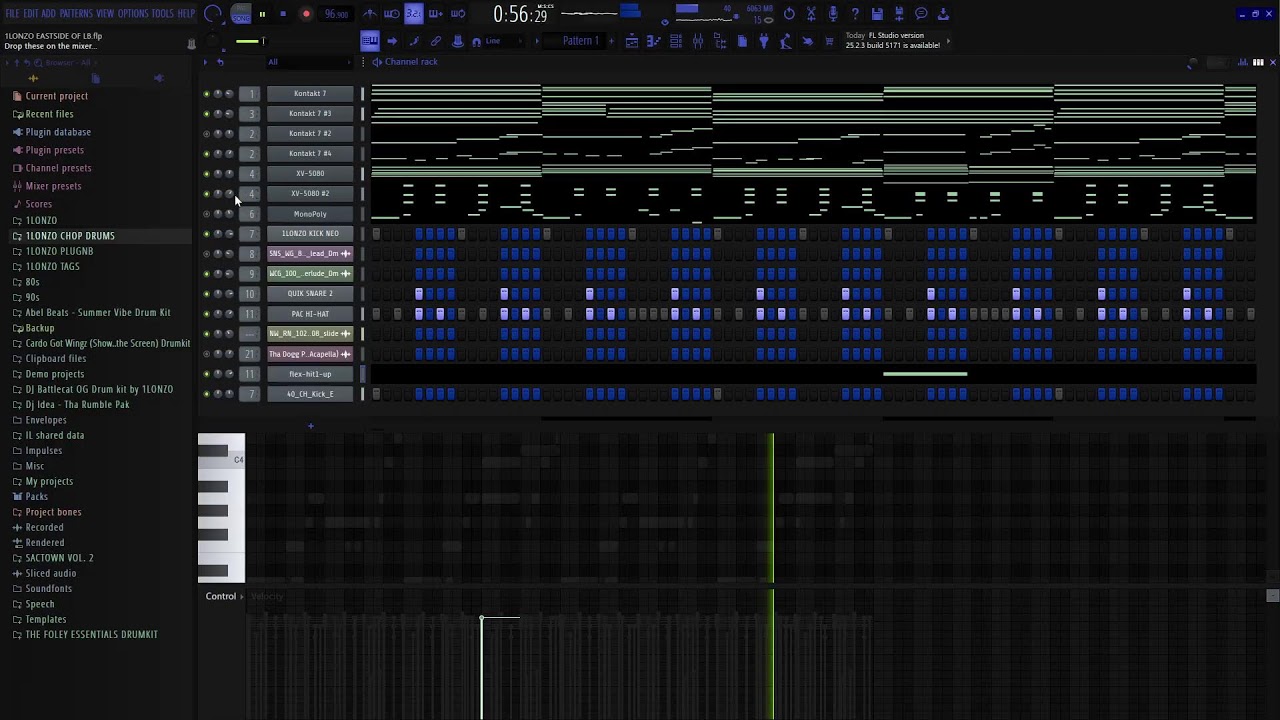The height and width of the screenshot is (720, 1280).
Task: Expand the Control lane arrow
Action: point(242,596)
